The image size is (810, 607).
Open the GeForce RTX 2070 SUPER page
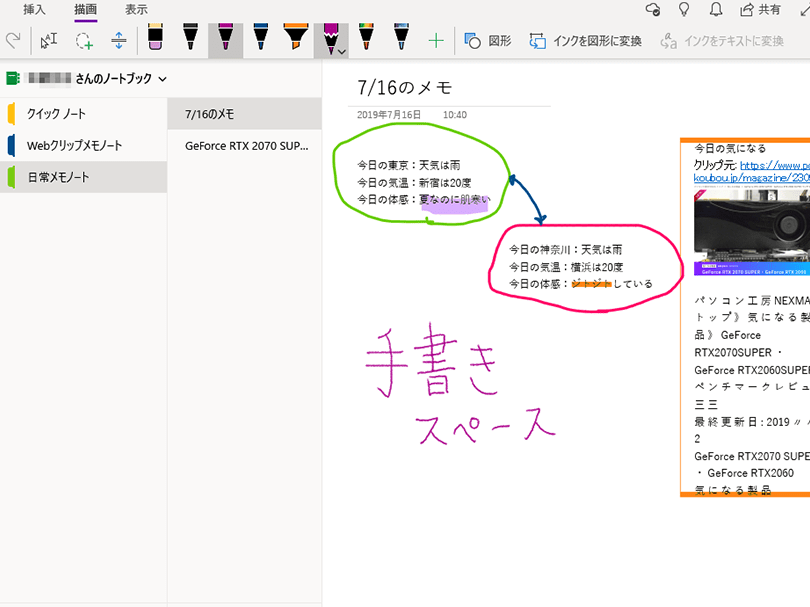click(x=246, y=146)
